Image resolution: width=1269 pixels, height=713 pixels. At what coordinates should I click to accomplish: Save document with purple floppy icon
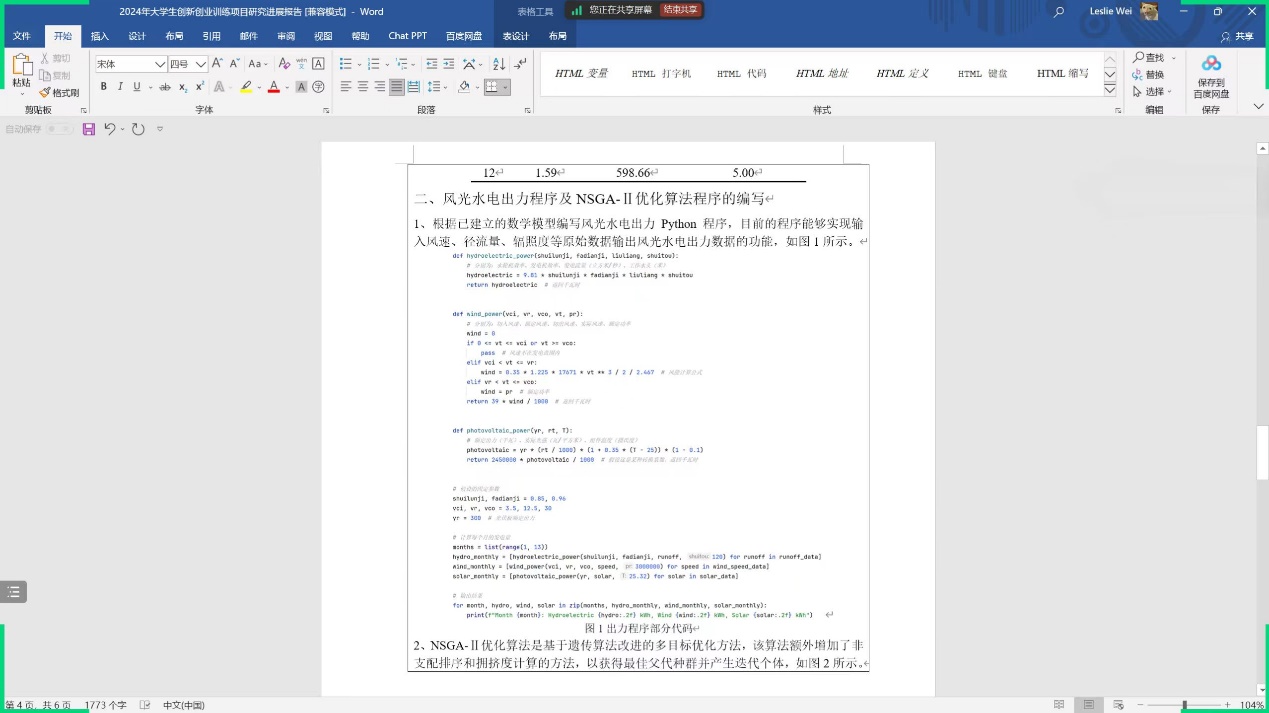click(x=88, y=129)
